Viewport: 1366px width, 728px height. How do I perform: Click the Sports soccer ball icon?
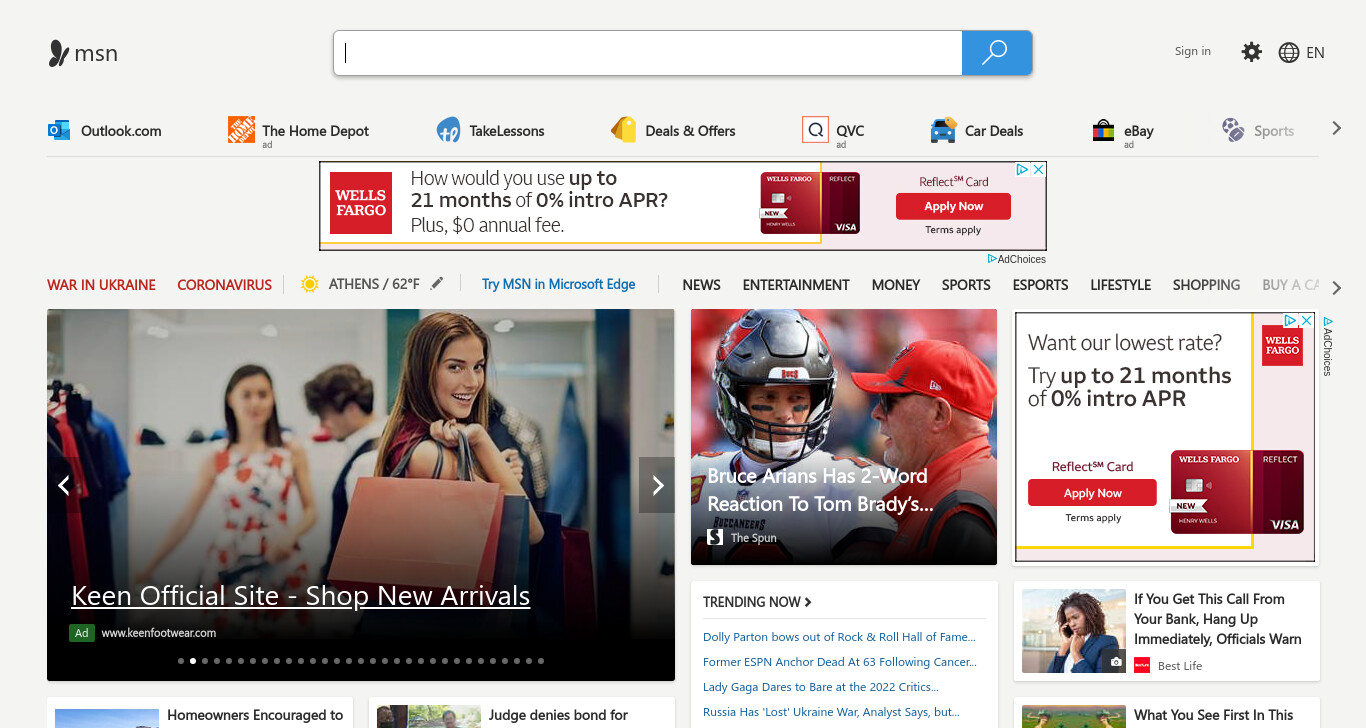[x=1233, y=130]
